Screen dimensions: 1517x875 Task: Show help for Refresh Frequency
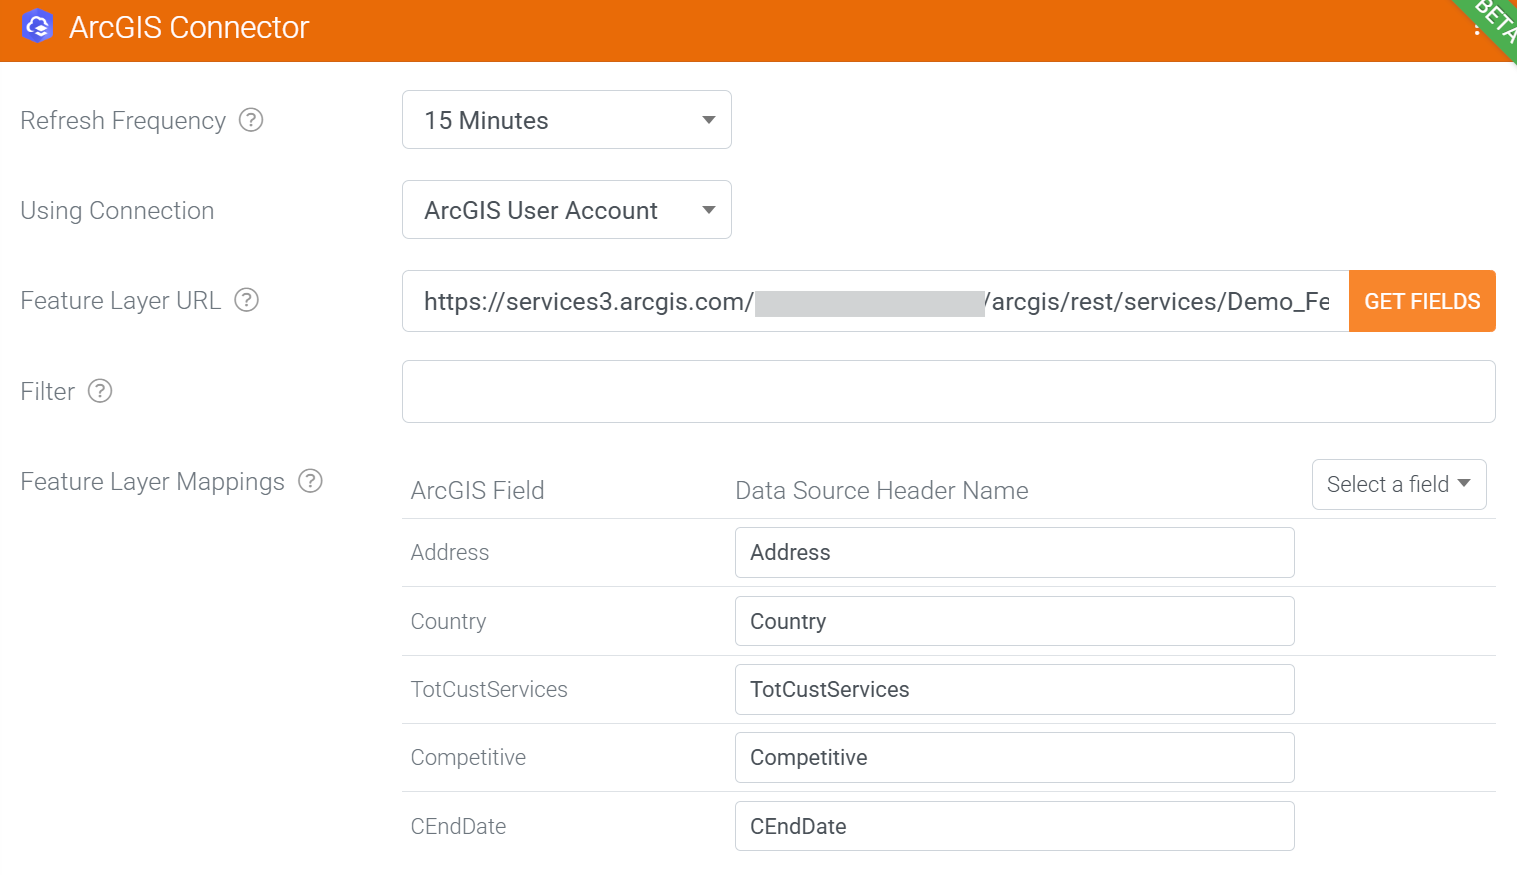pyautogui.click(x=251, y=120)
